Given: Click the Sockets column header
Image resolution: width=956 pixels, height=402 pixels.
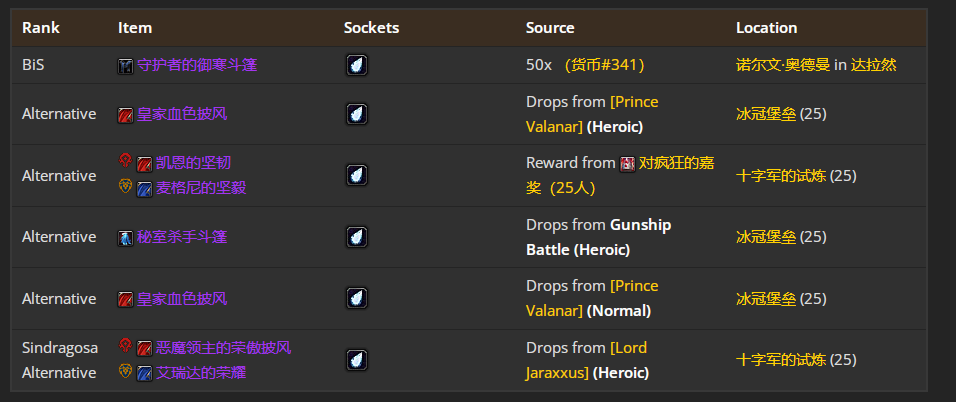Looking at the screenshot, I should click(x=371, y=28).
